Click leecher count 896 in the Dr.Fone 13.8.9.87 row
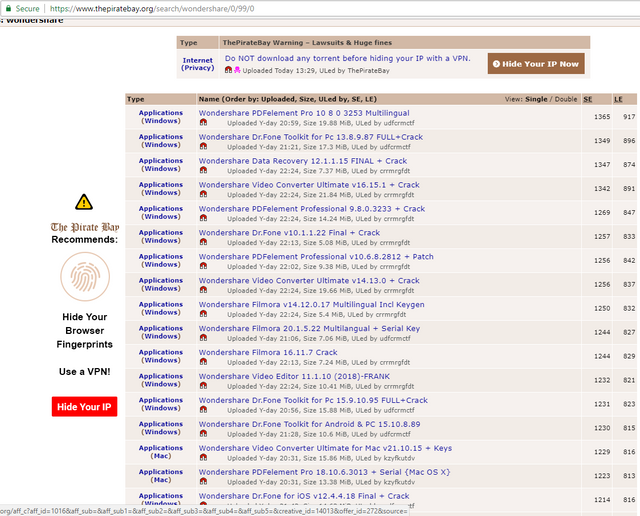Screen dimensions: 640x516 (629, 140)
